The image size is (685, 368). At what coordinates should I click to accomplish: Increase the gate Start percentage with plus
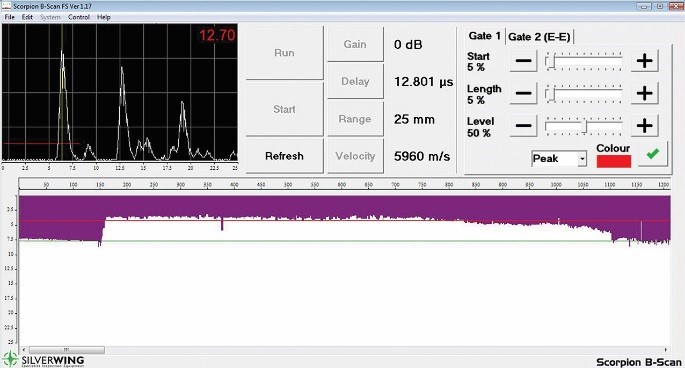click(x=644, y=61)
